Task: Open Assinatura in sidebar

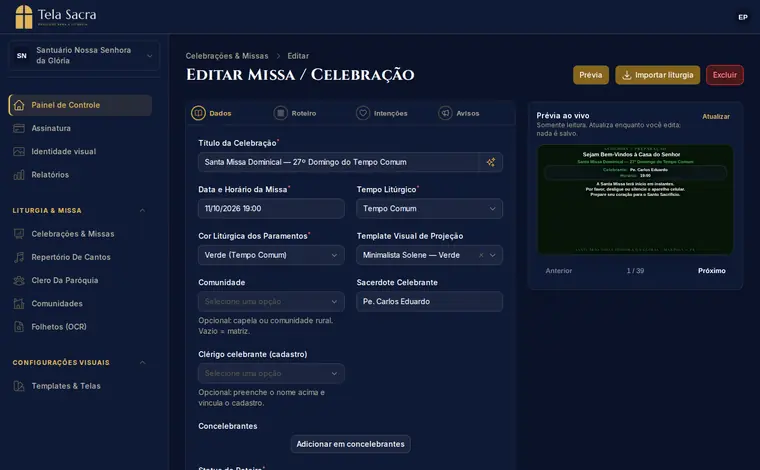Action: tap(80, 128)
